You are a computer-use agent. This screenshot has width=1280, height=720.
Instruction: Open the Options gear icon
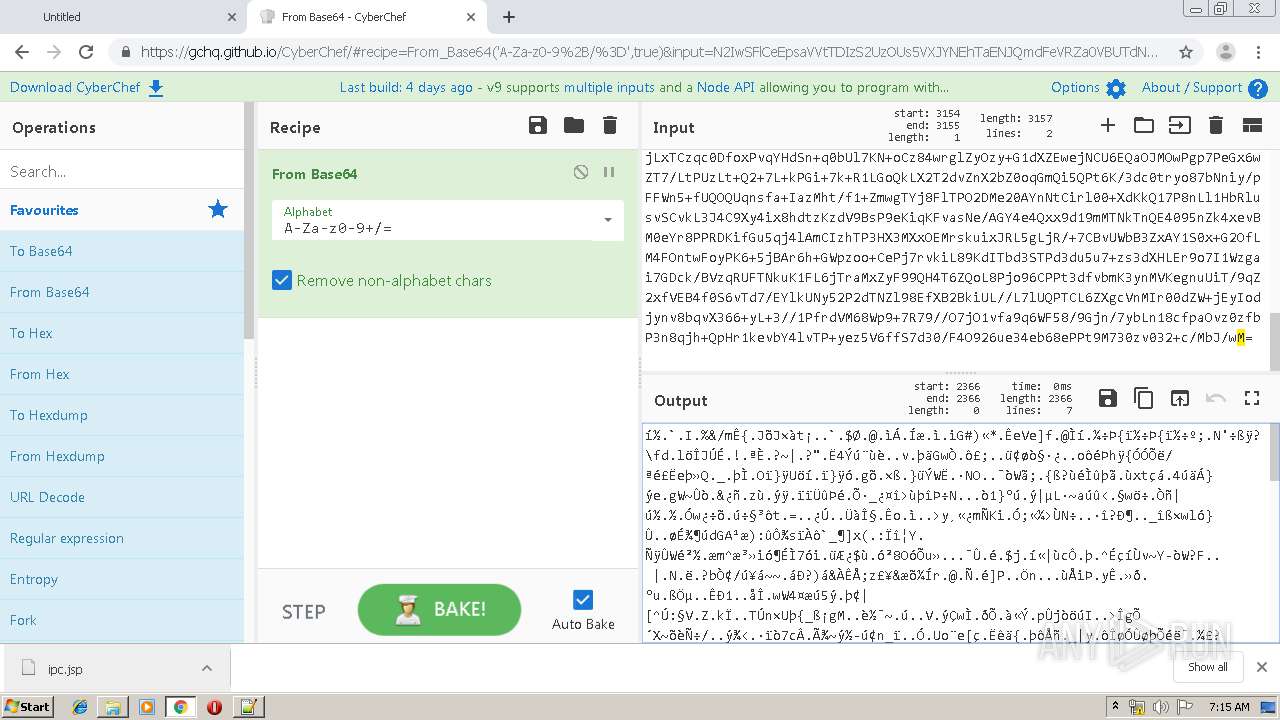pos(1116,88)
